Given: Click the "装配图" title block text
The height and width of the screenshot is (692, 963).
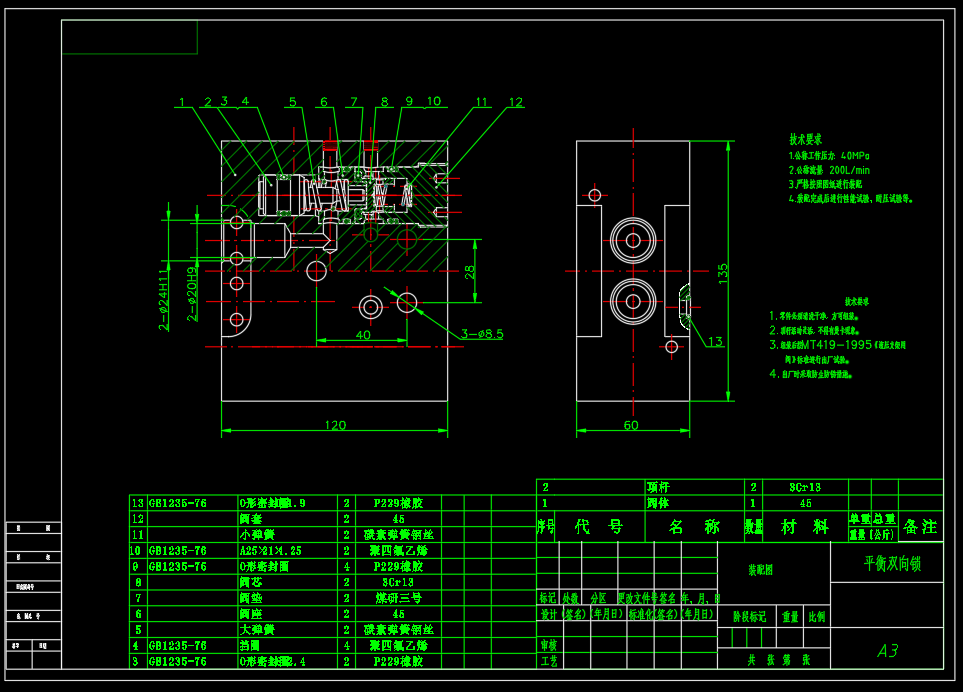Looking at the screenshot, I should point(760,570).
